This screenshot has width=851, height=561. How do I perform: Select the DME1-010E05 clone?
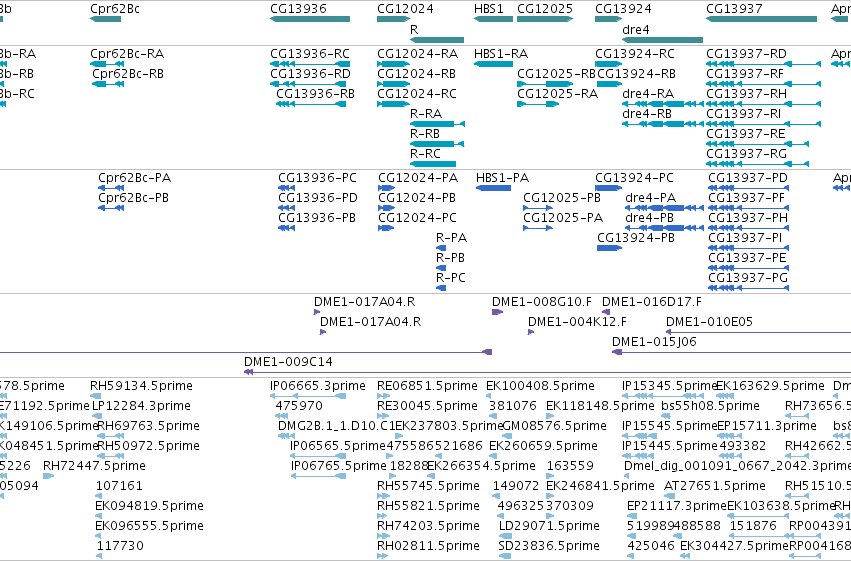coord(758,332)
